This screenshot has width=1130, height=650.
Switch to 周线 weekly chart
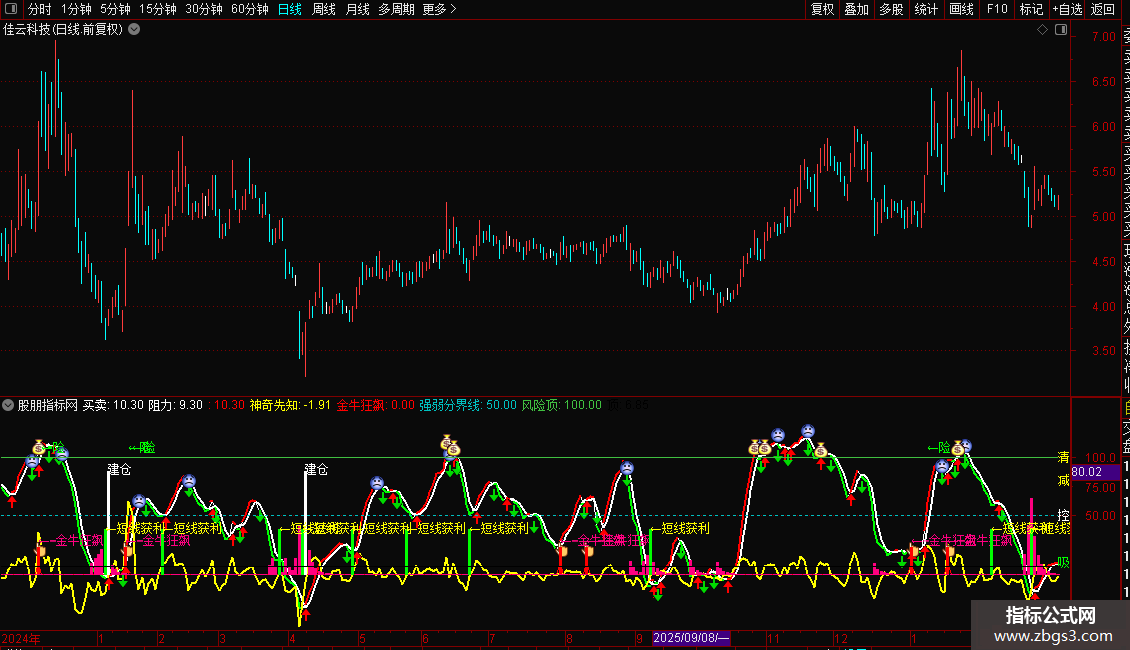(x=324, y=9)
